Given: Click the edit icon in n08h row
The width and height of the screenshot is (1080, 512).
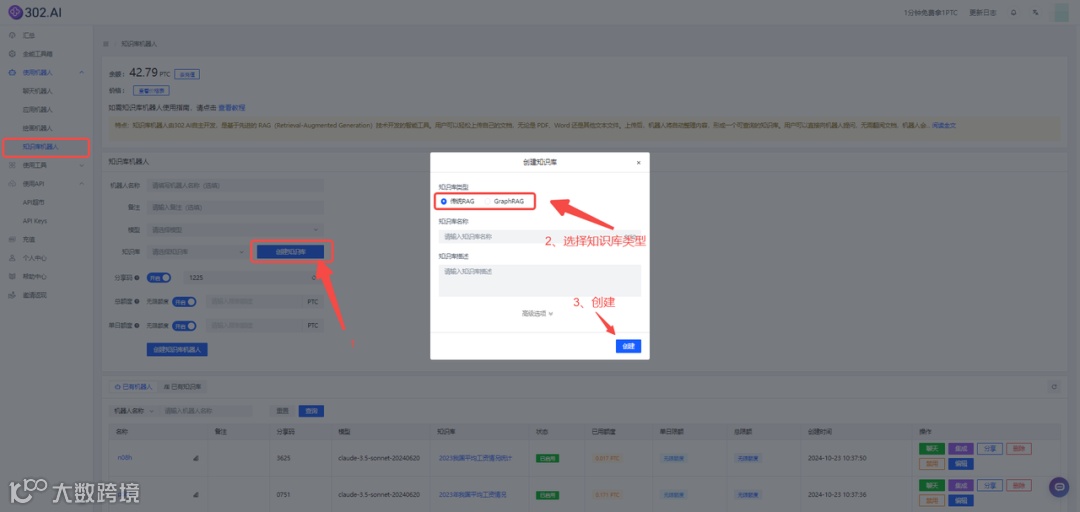Looking at the screenshot, I should [196, 458].
